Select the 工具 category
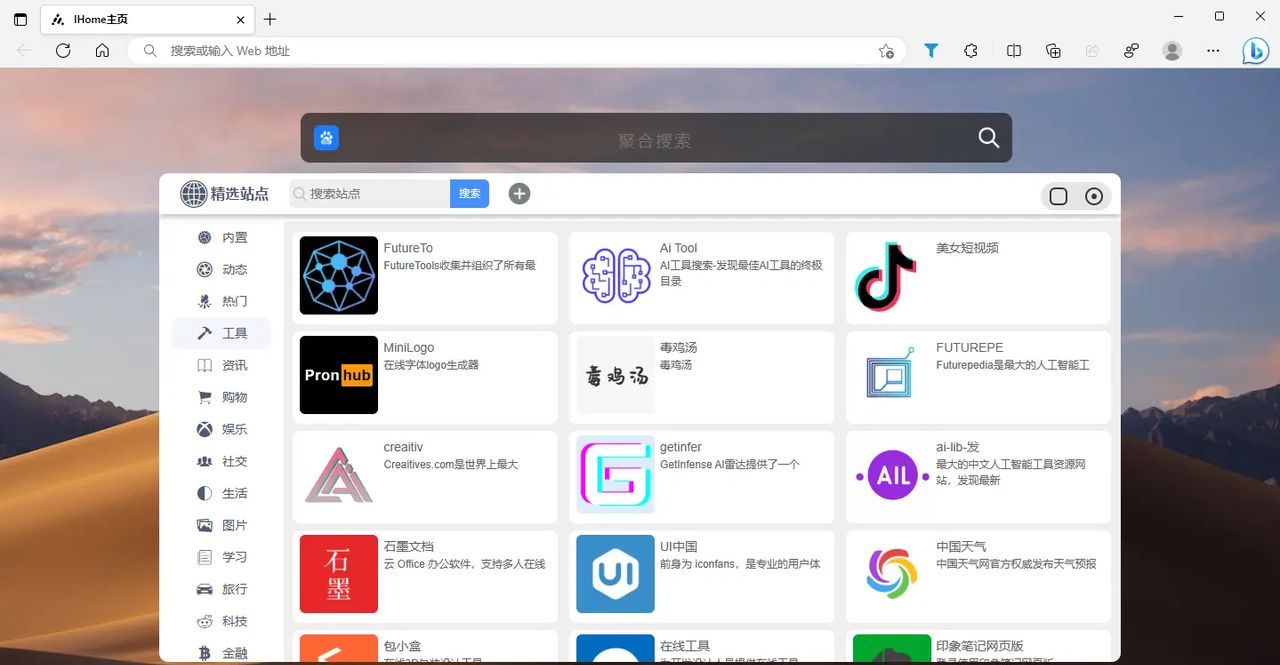This screenshot has height=665, width=1280. pos(221,333)
